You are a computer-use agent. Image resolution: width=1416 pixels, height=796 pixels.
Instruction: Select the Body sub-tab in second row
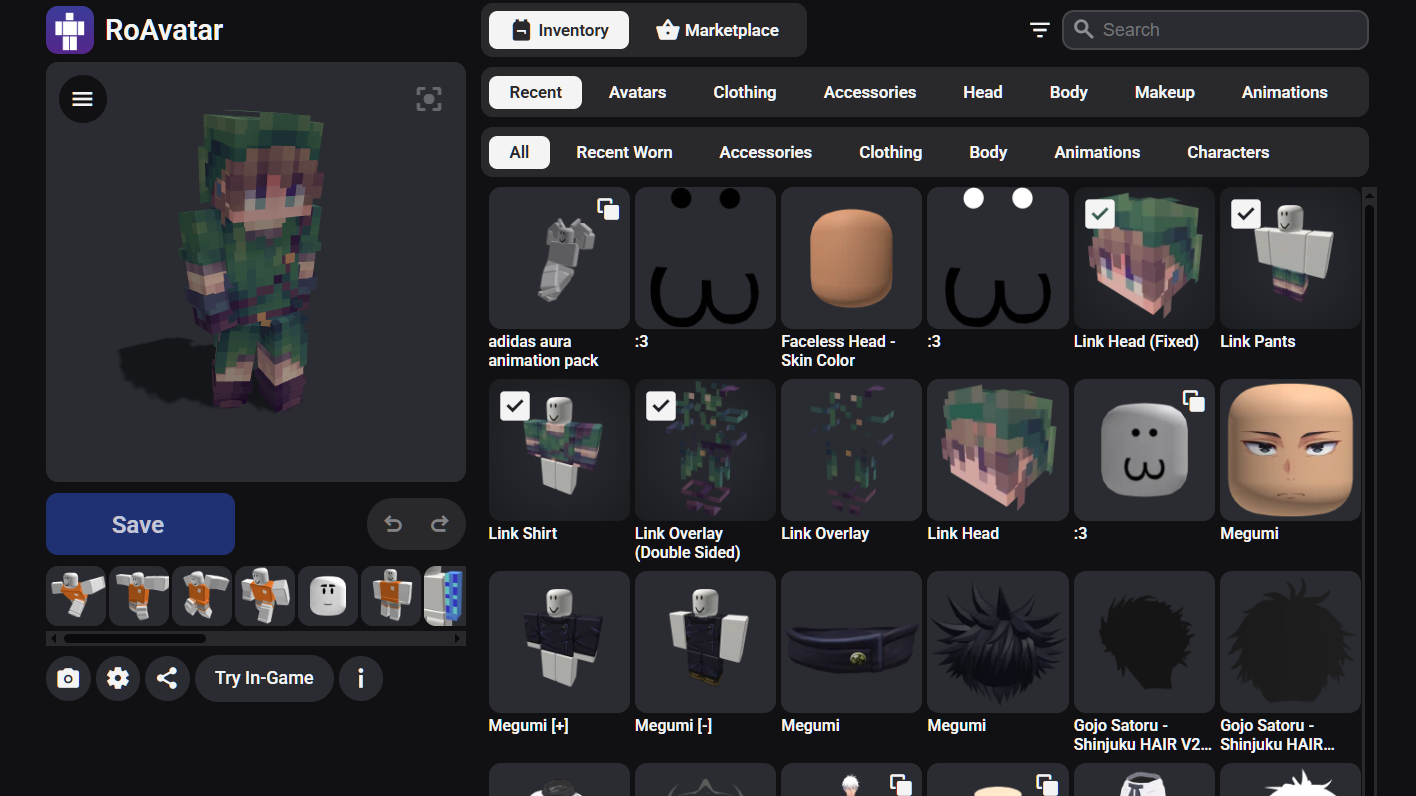click(987, 152)
